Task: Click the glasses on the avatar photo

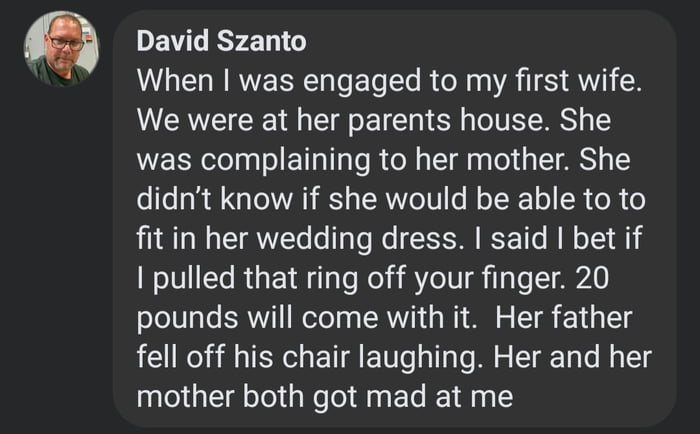Action: point(64,43)
